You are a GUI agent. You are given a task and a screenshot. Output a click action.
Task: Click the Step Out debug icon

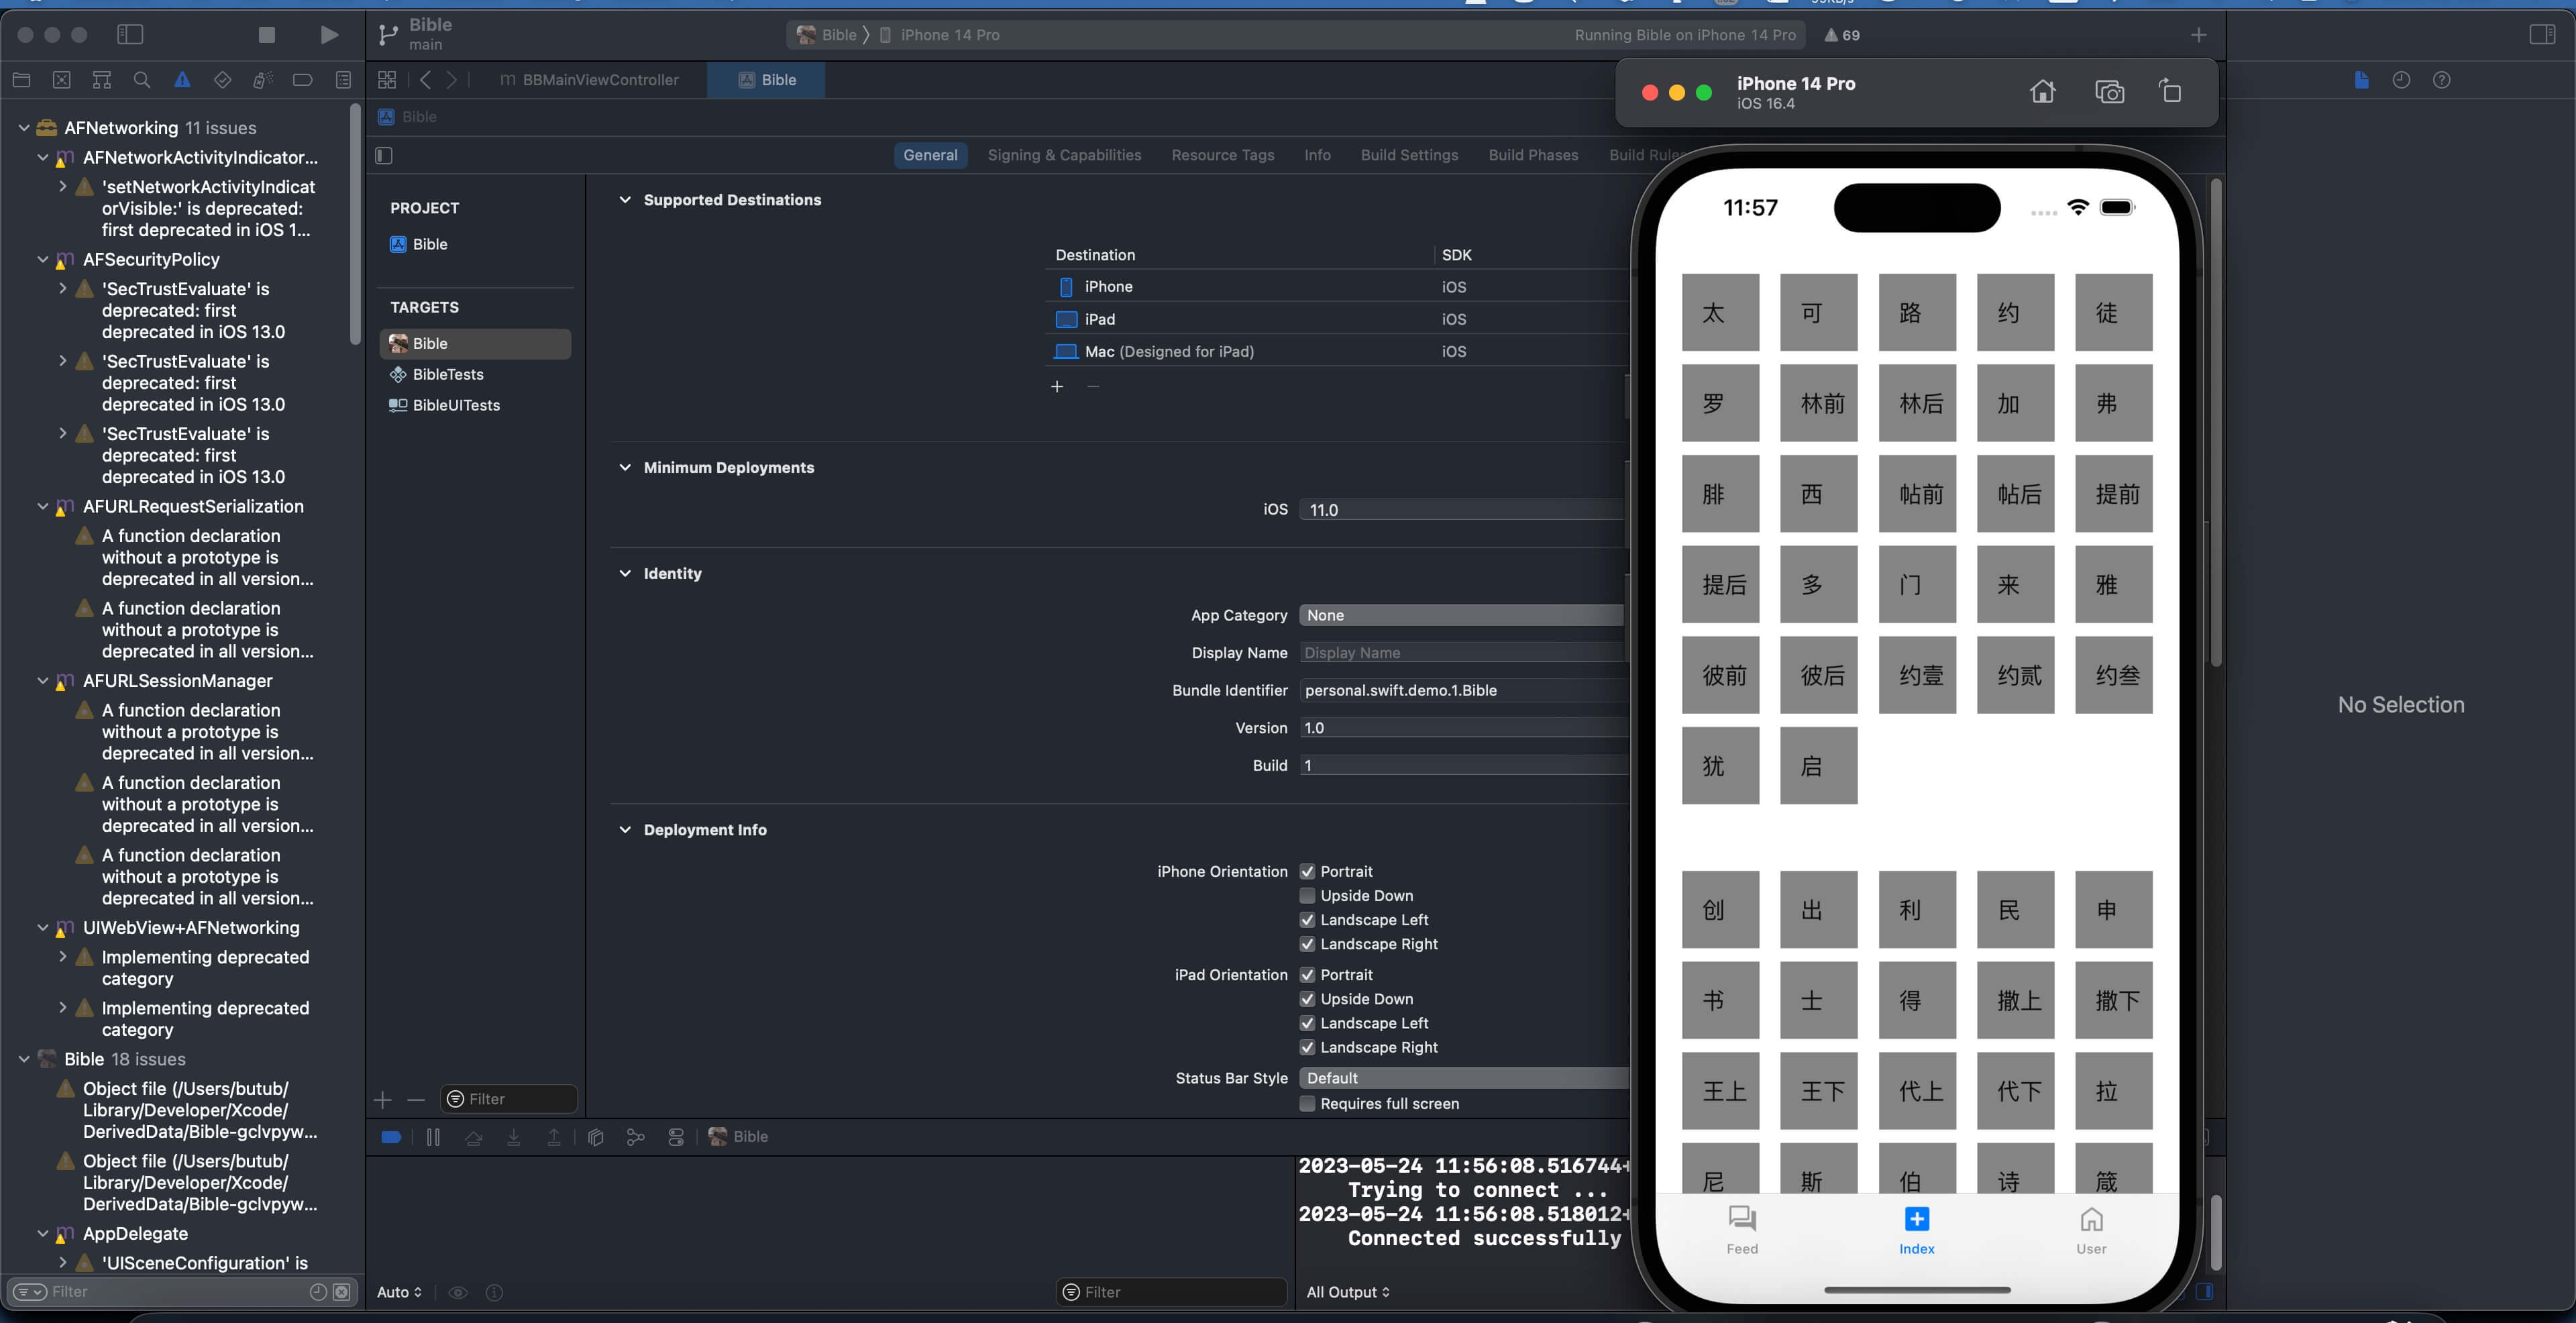554,1137
